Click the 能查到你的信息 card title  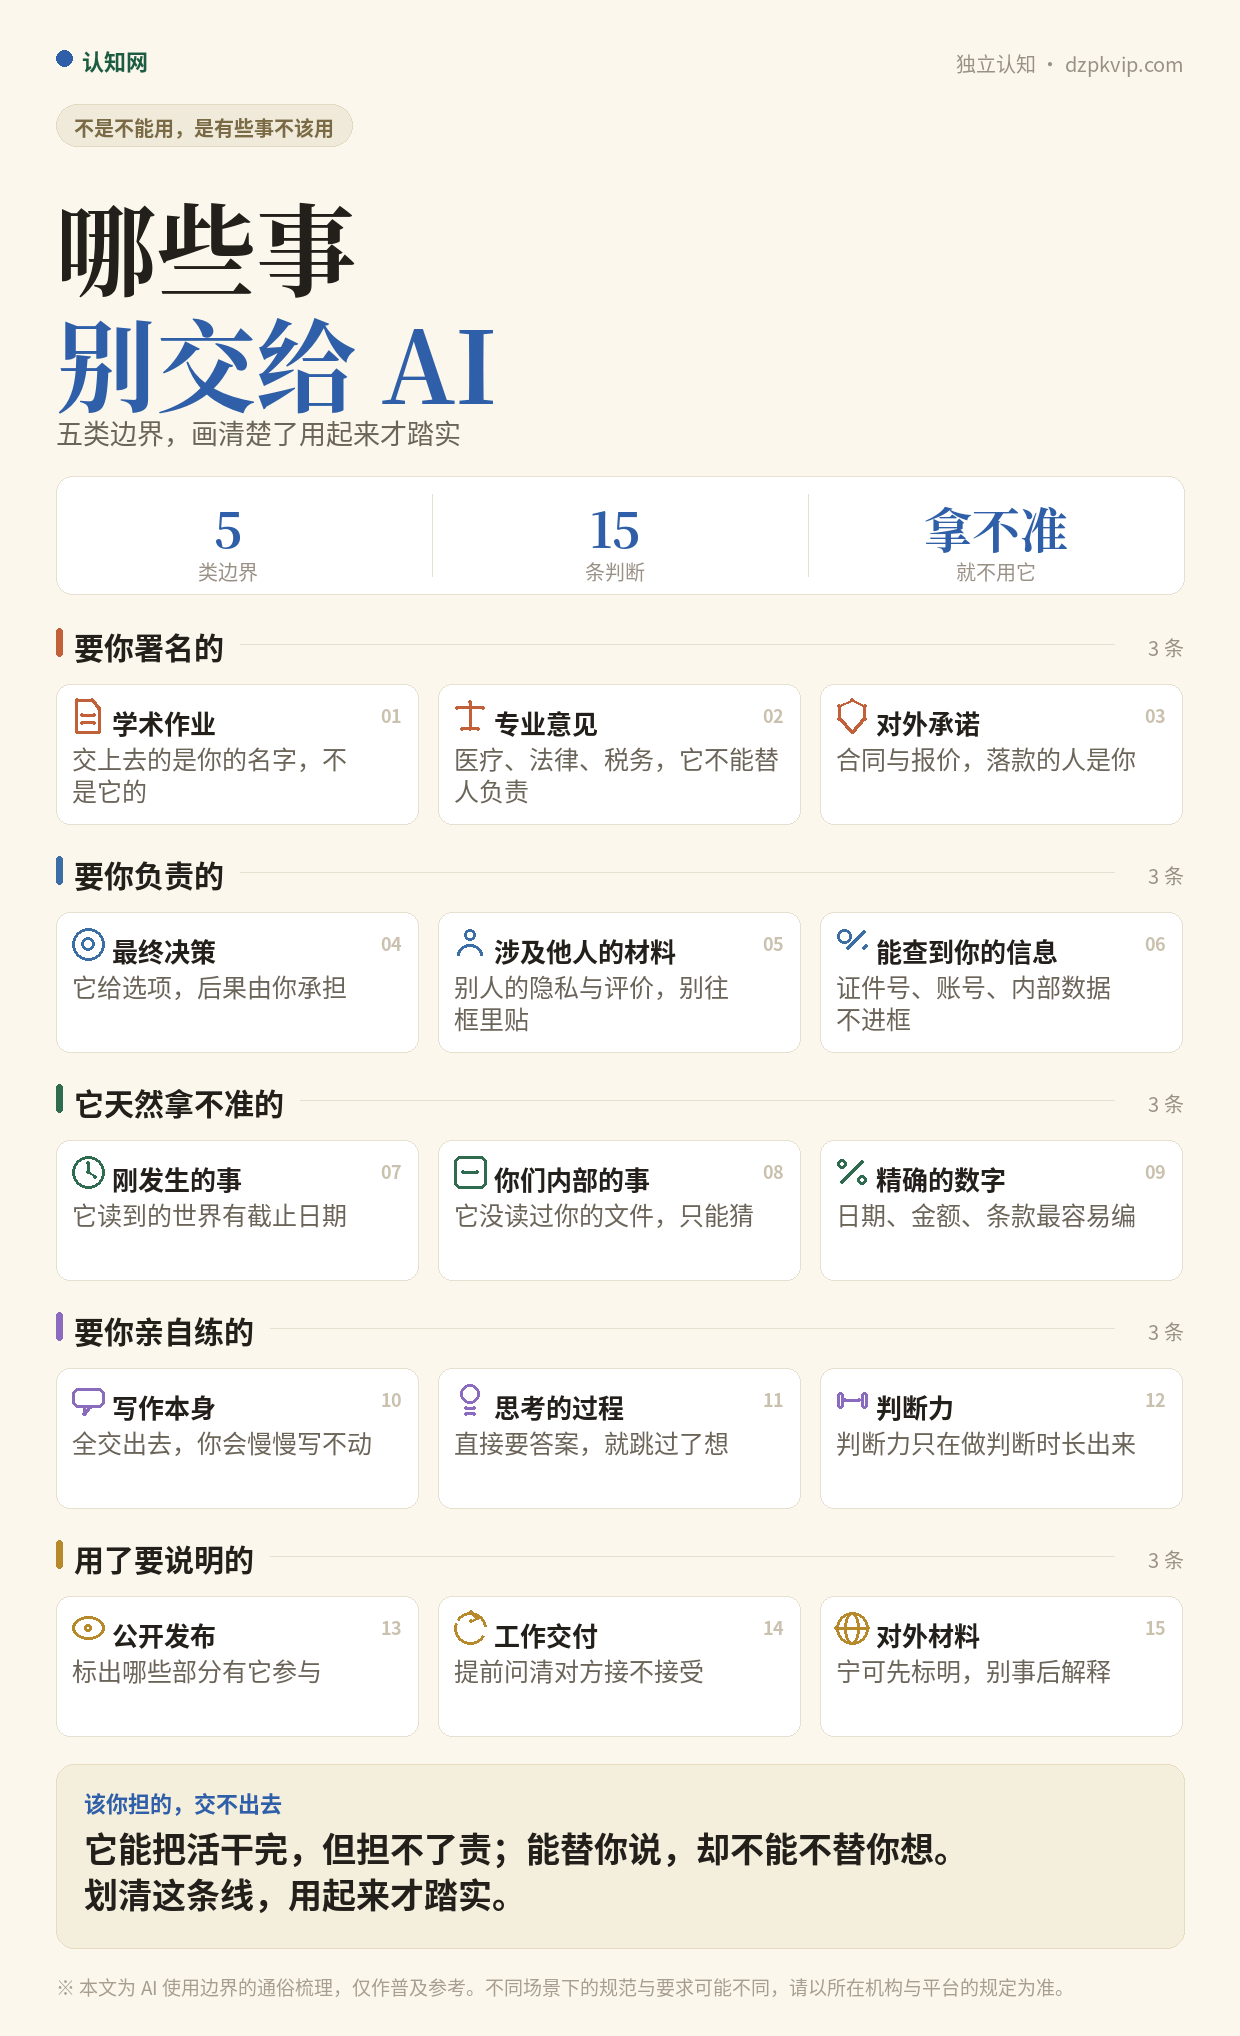pos(967,952)
